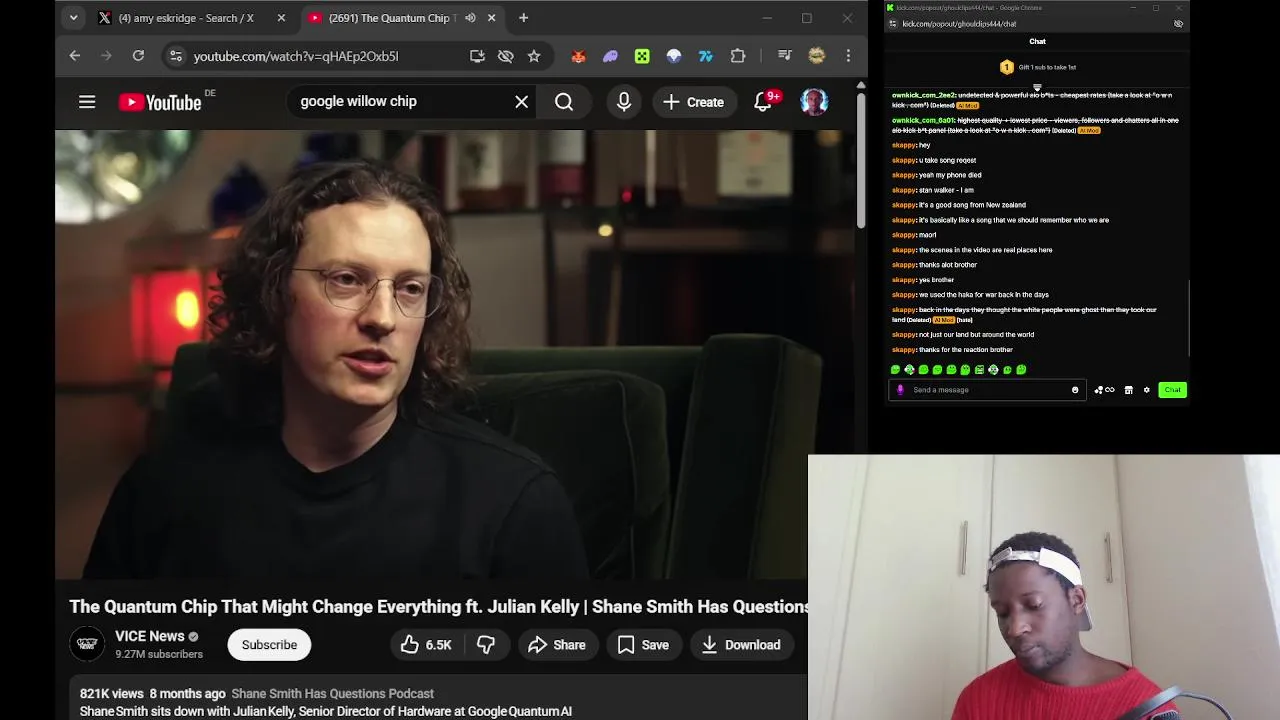Click the crossed-eye tracking protection icon in YouTube window
Viewport: 1280px width, 720px height.
(x=506, y=56)
